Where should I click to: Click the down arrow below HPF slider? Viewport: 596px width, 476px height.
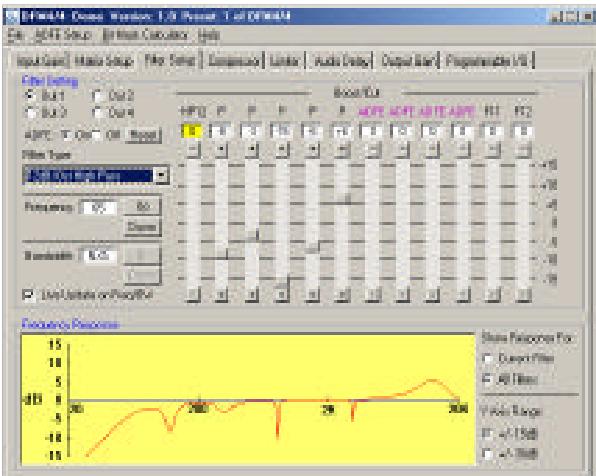193,295
